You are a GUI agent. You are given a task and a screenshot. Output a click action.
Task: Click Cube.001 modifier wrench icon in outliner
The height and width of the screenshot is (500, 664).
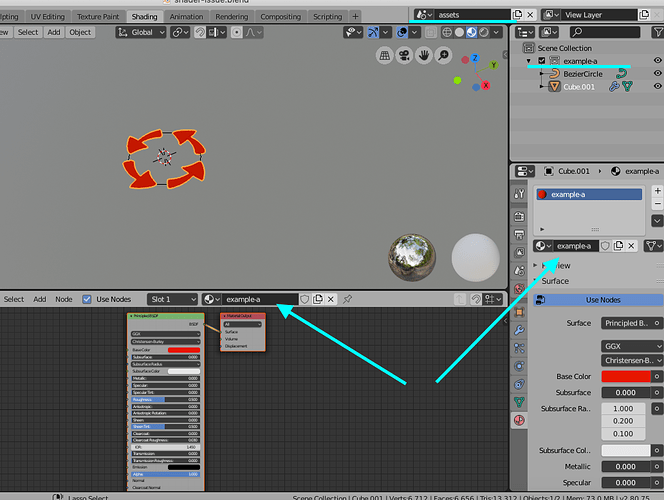pos(614,87)
